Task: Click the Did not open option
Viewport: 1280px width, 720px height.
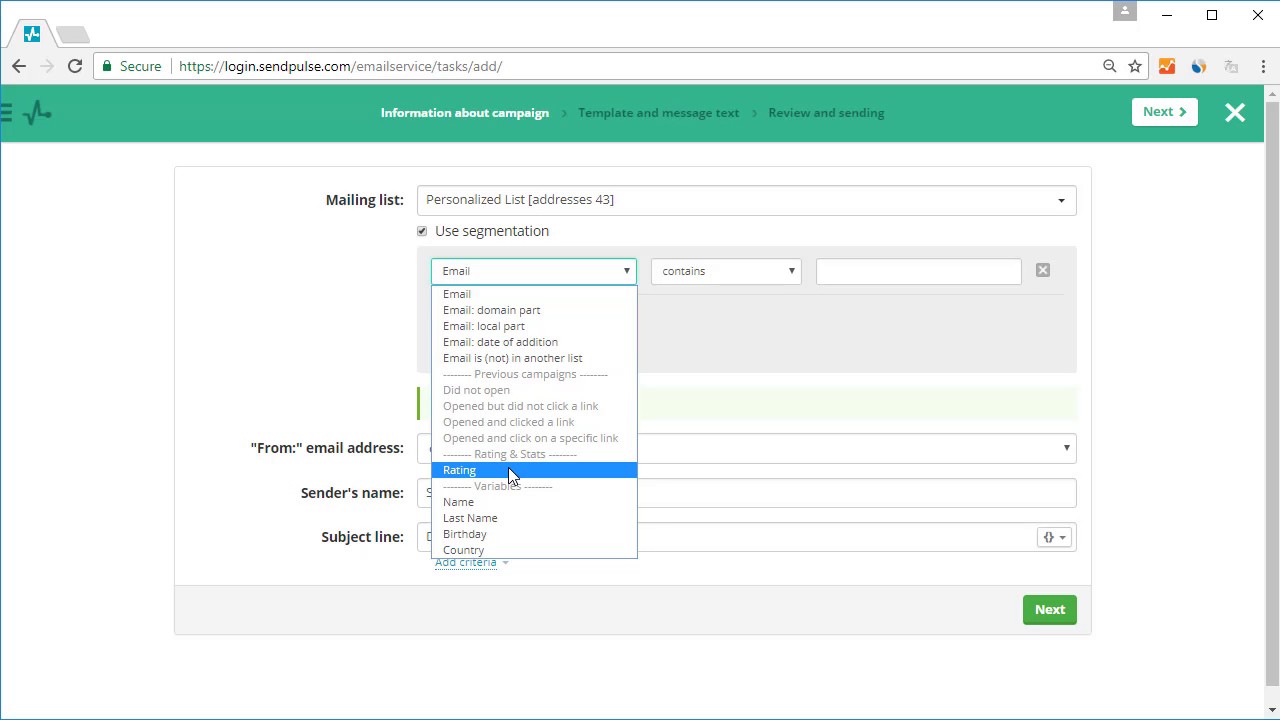Action: point(534,390)
